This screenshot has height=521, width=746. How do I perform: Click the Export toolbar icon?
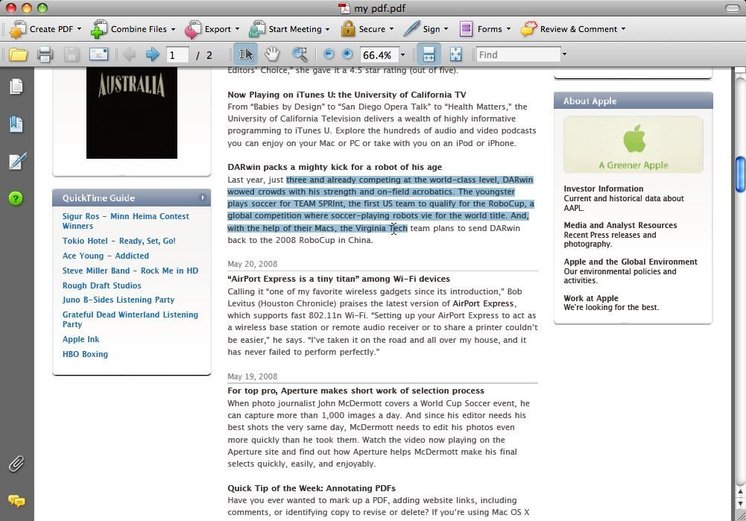click(193, 29)
